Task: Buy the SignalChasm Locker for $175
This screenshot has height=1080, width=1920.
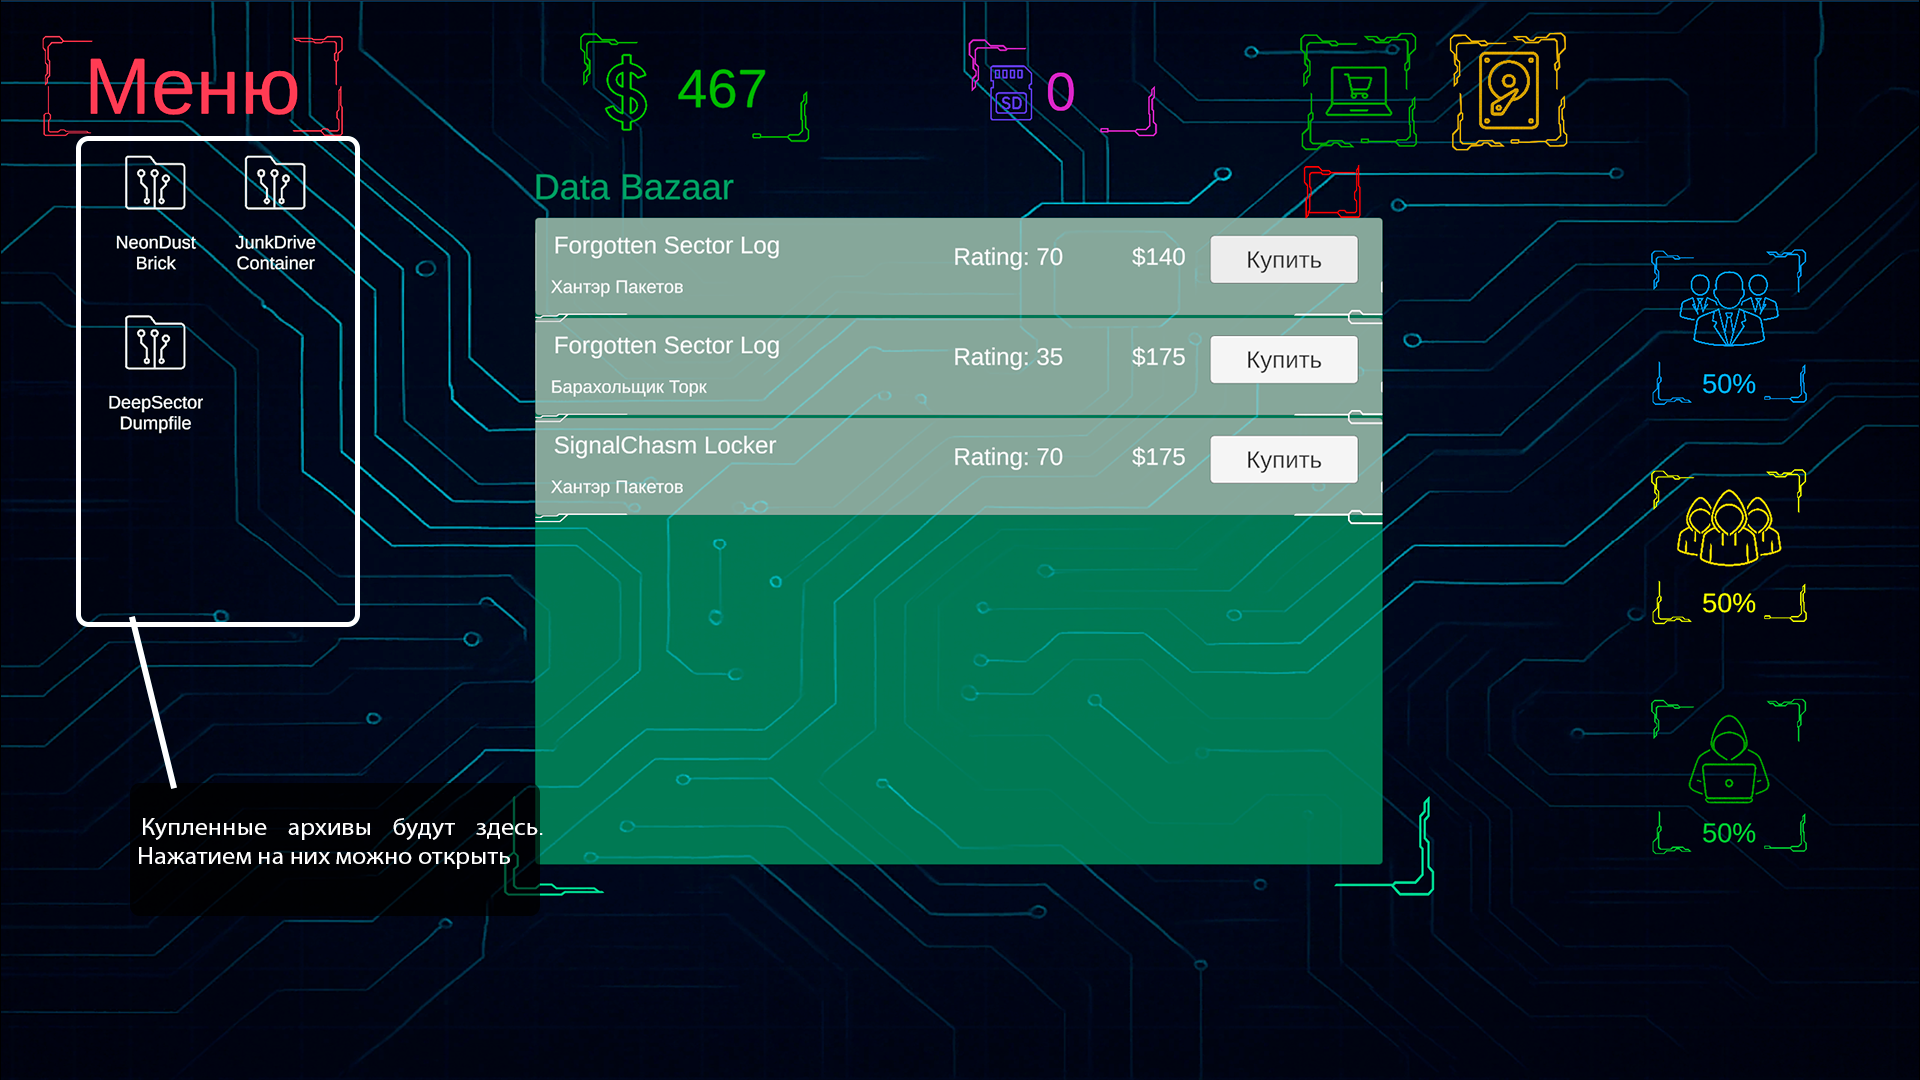Action: 1283,460
